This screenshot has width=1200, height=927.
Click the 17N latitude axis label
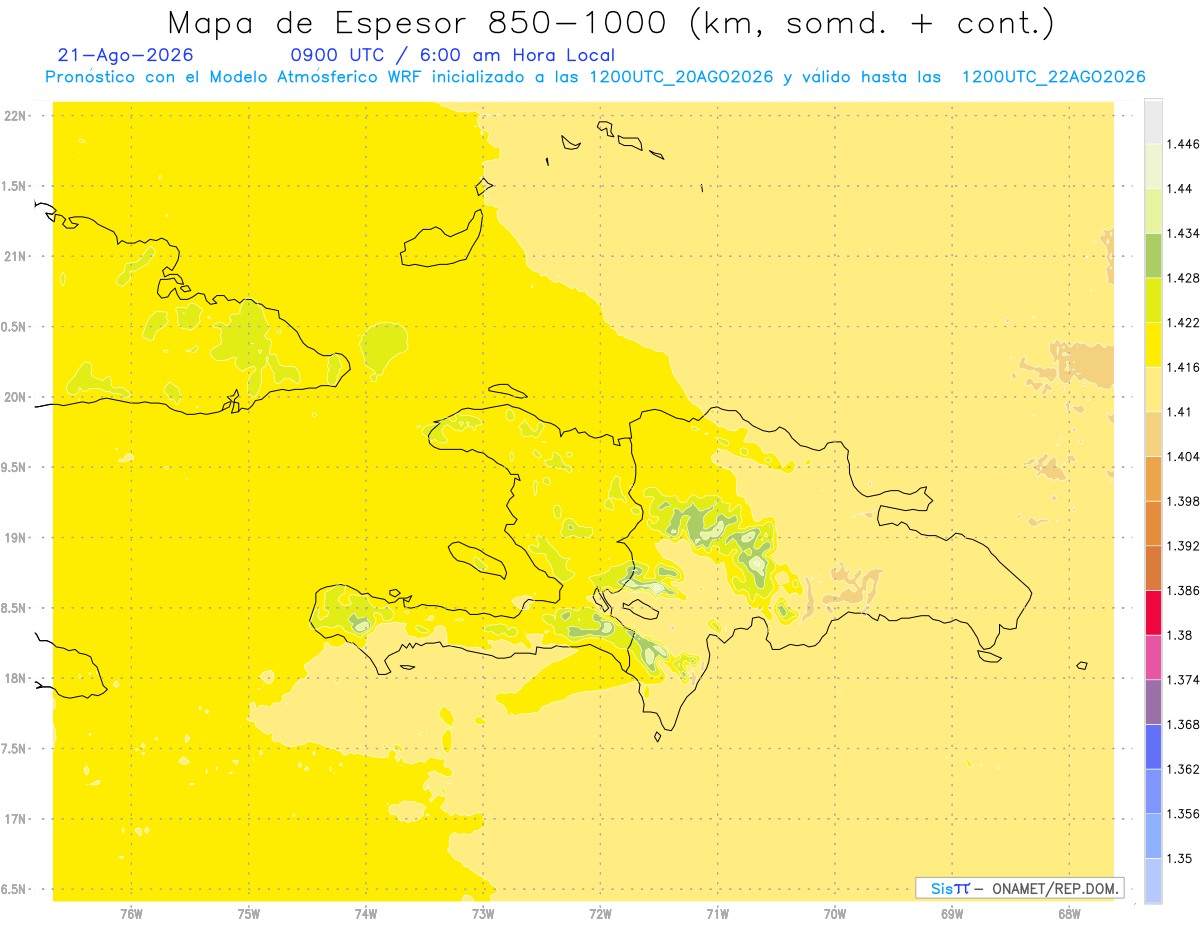point(16,819)
